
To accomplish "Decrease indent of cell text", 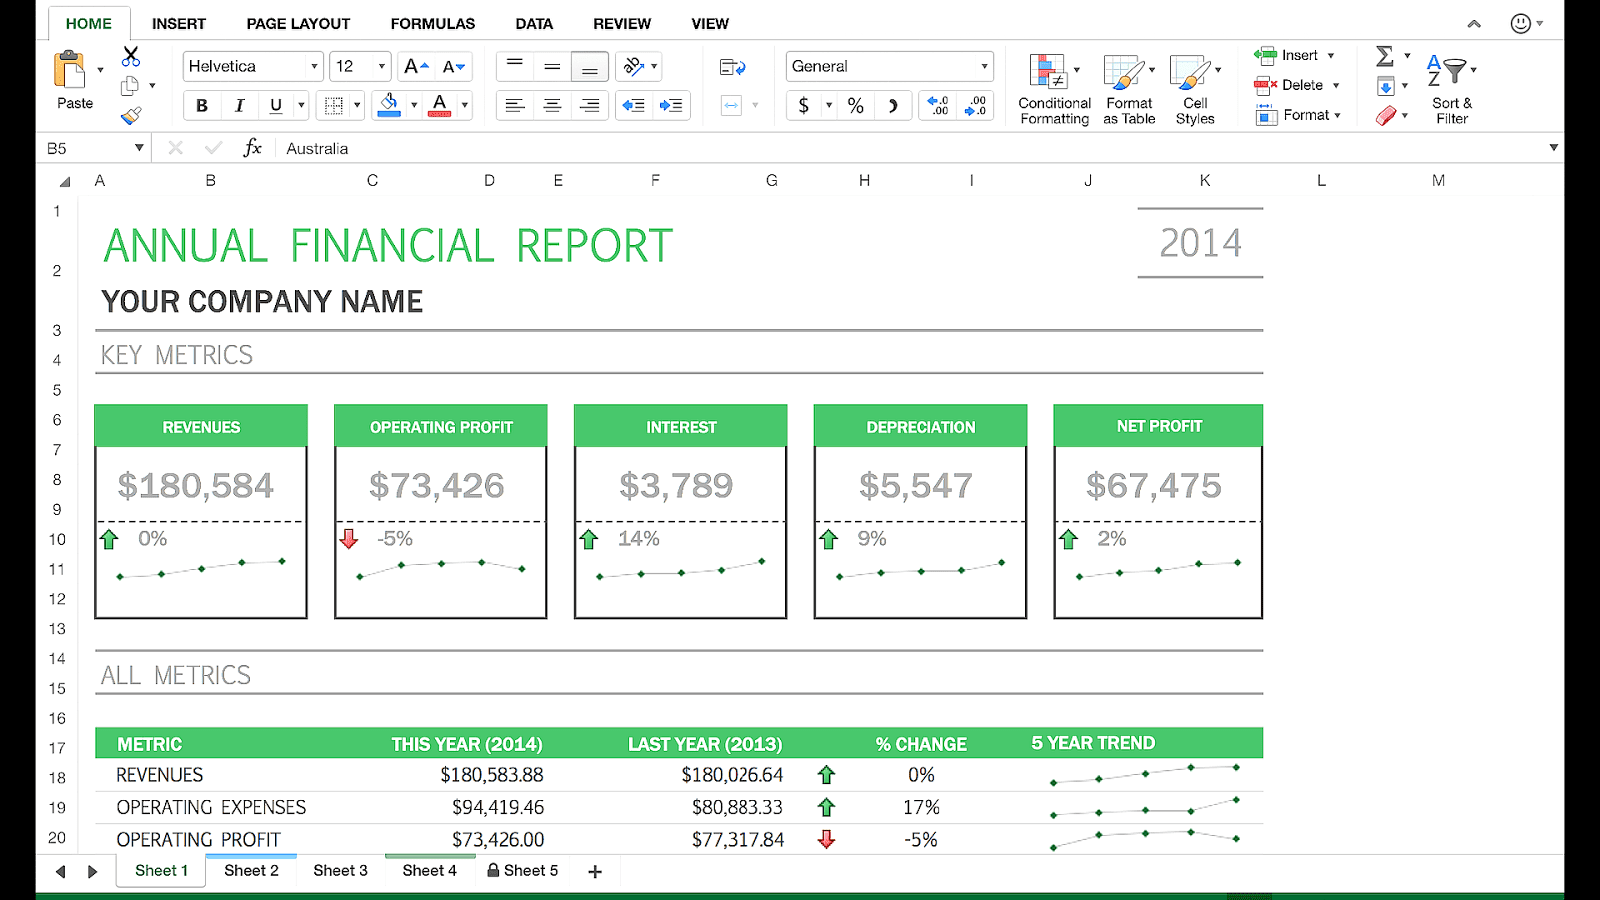I will (x=634, y=105).
